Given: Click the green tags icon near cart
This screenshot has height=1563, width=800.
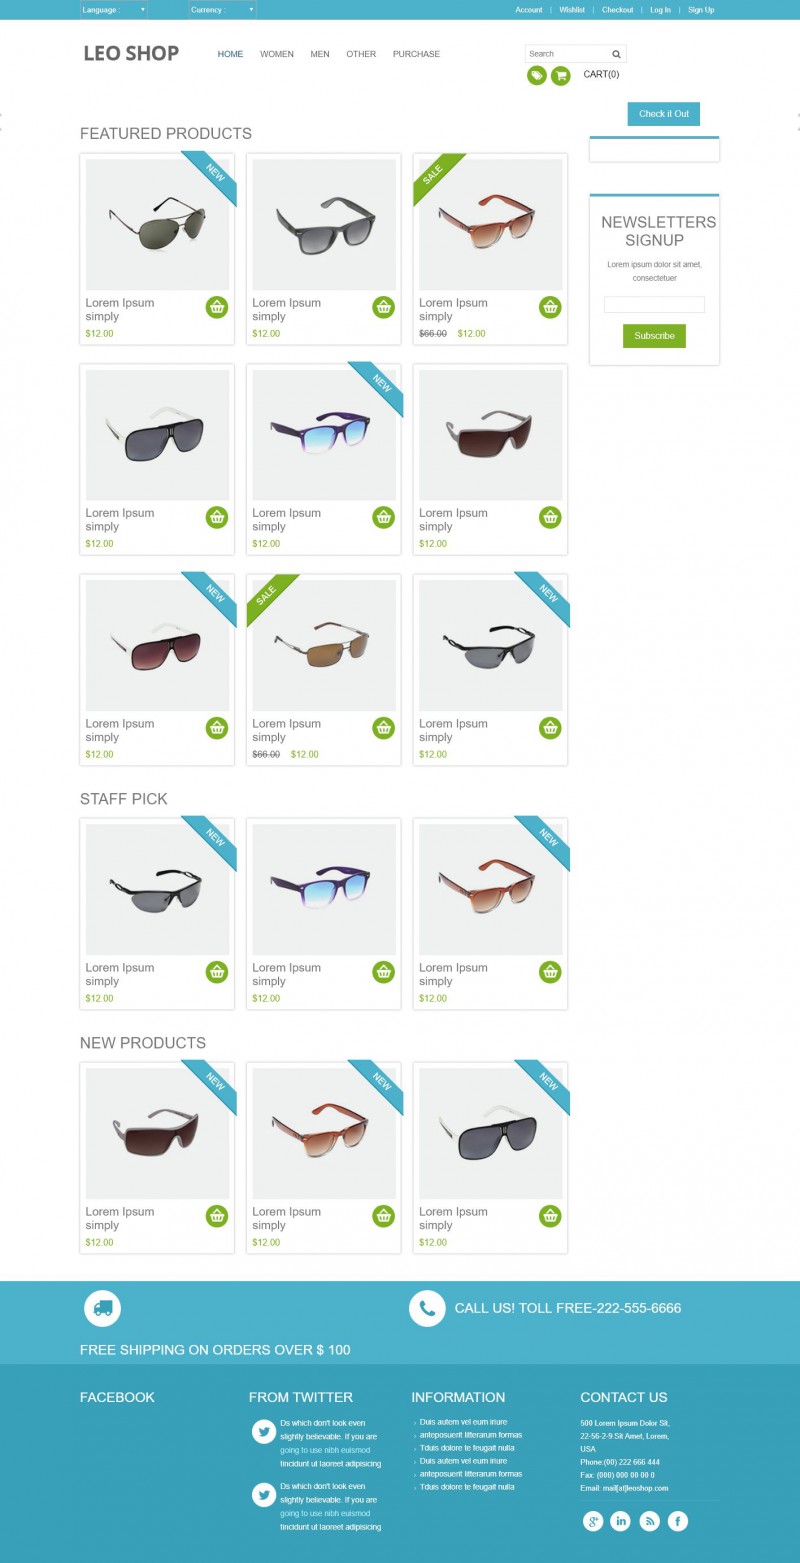Looking at the screenshot, I should [537, 75].
